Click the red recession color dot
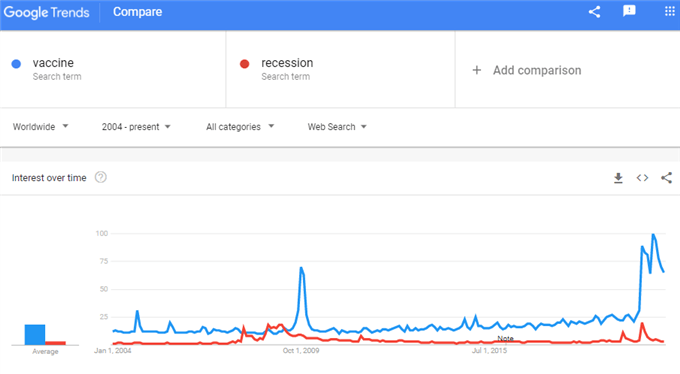Image resolution: width=680 pixels, height=374 pixels. pos(245,64)
